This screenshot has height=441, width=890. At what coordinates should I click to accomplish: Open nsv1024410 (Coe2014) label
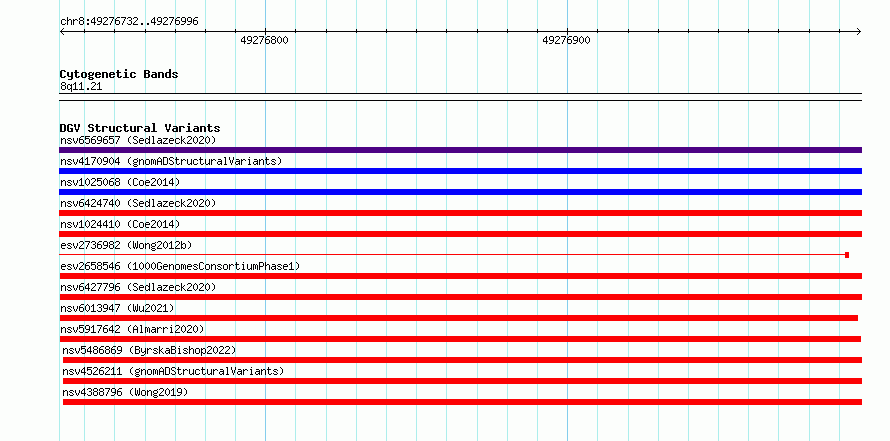120,224
